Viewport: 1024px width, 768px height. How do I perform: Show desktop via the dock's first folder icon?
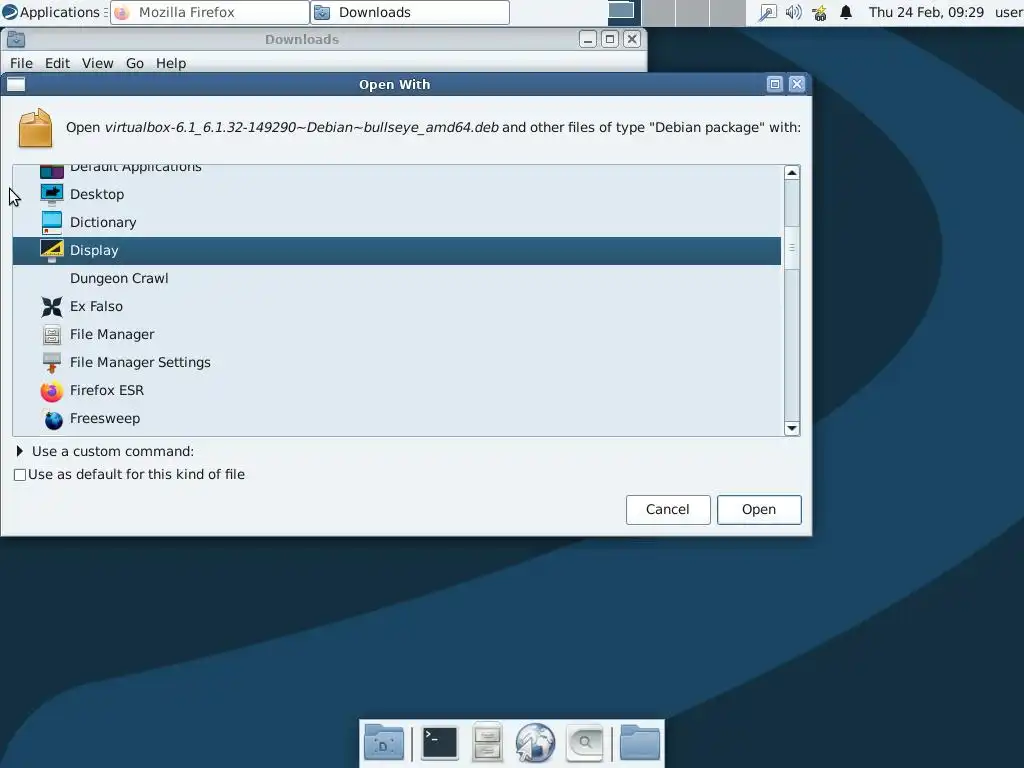[384, 743]
